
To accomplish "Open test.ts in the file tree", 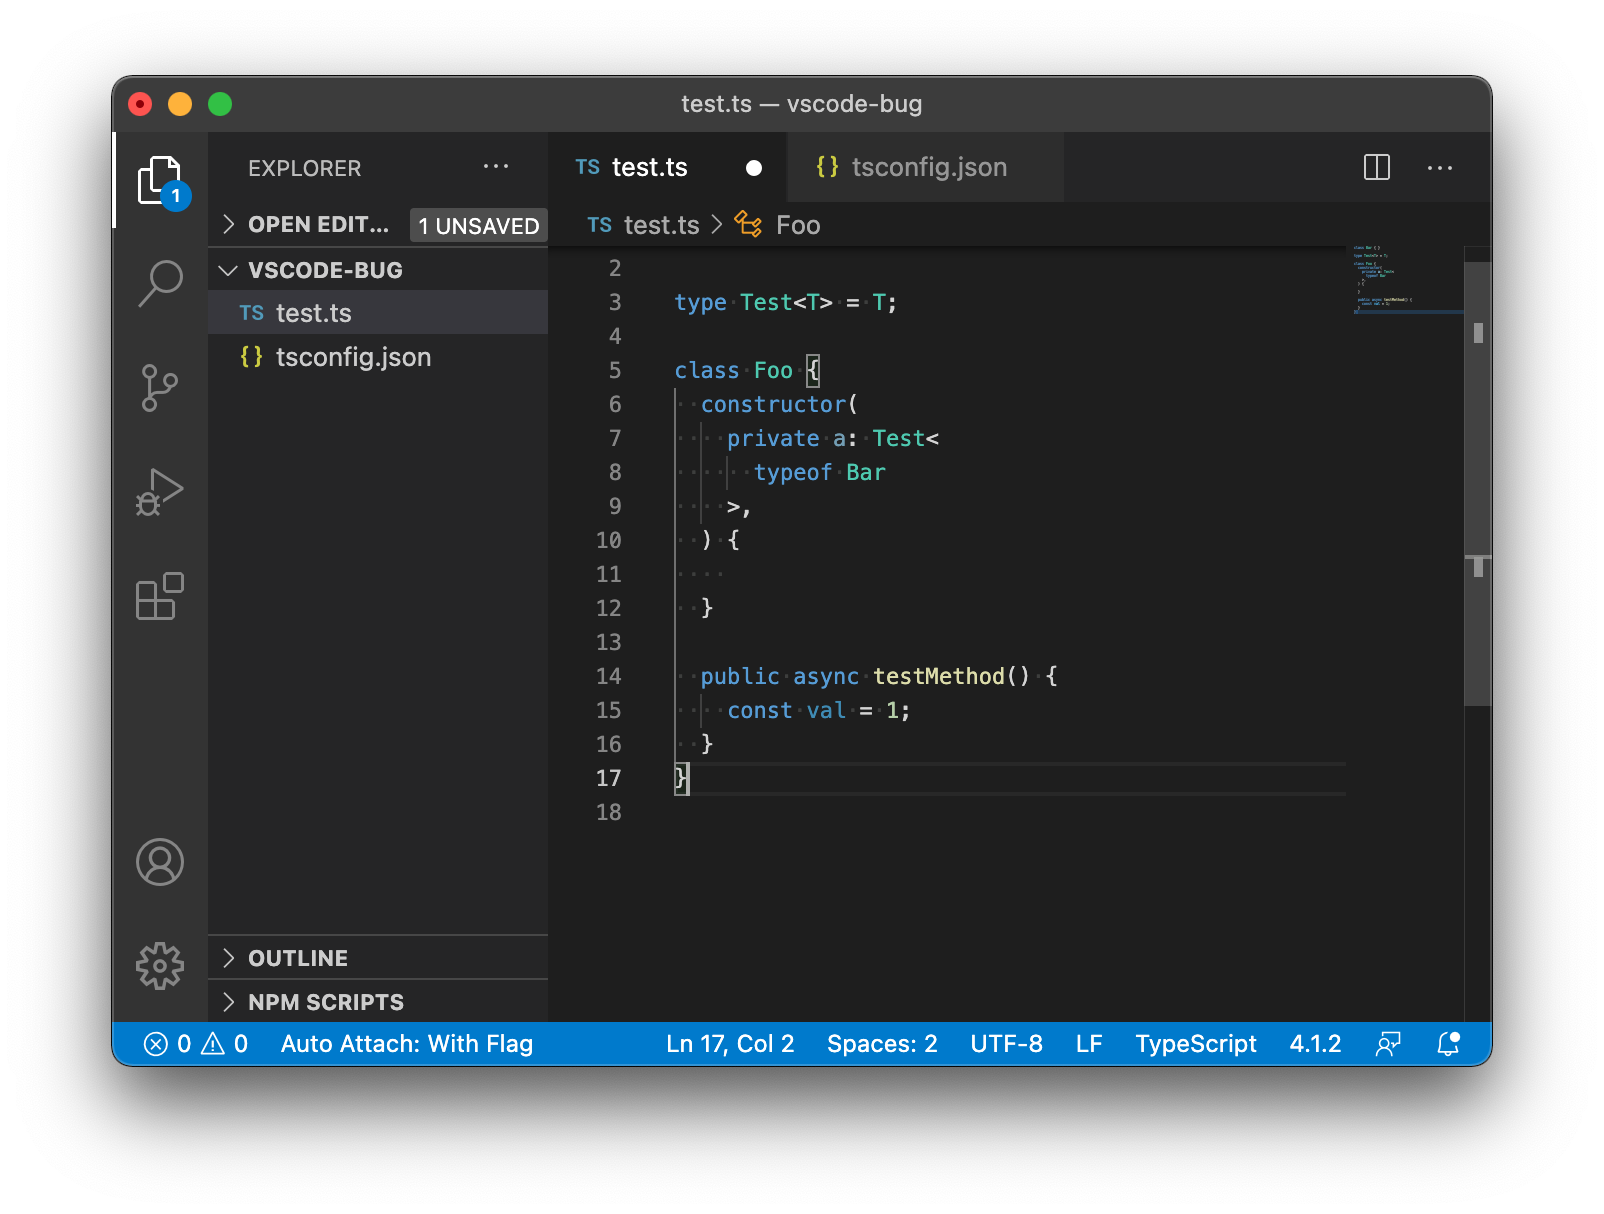I will (x=378, y=313).
